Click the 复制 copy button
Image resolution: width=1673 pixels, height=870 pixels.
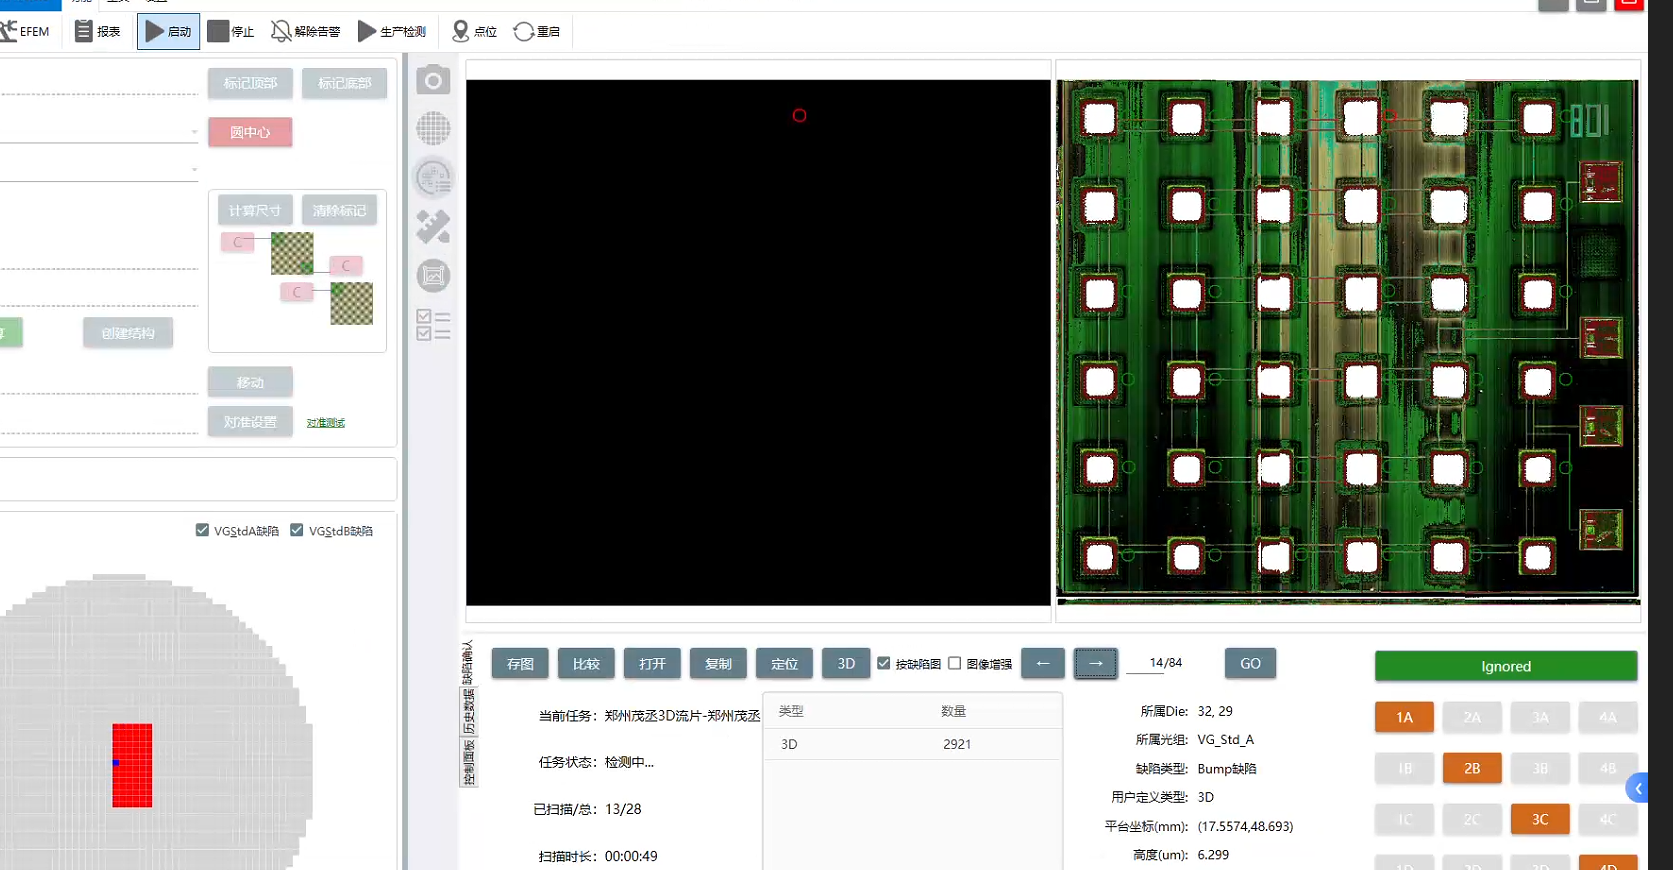[x=718, y=663]
